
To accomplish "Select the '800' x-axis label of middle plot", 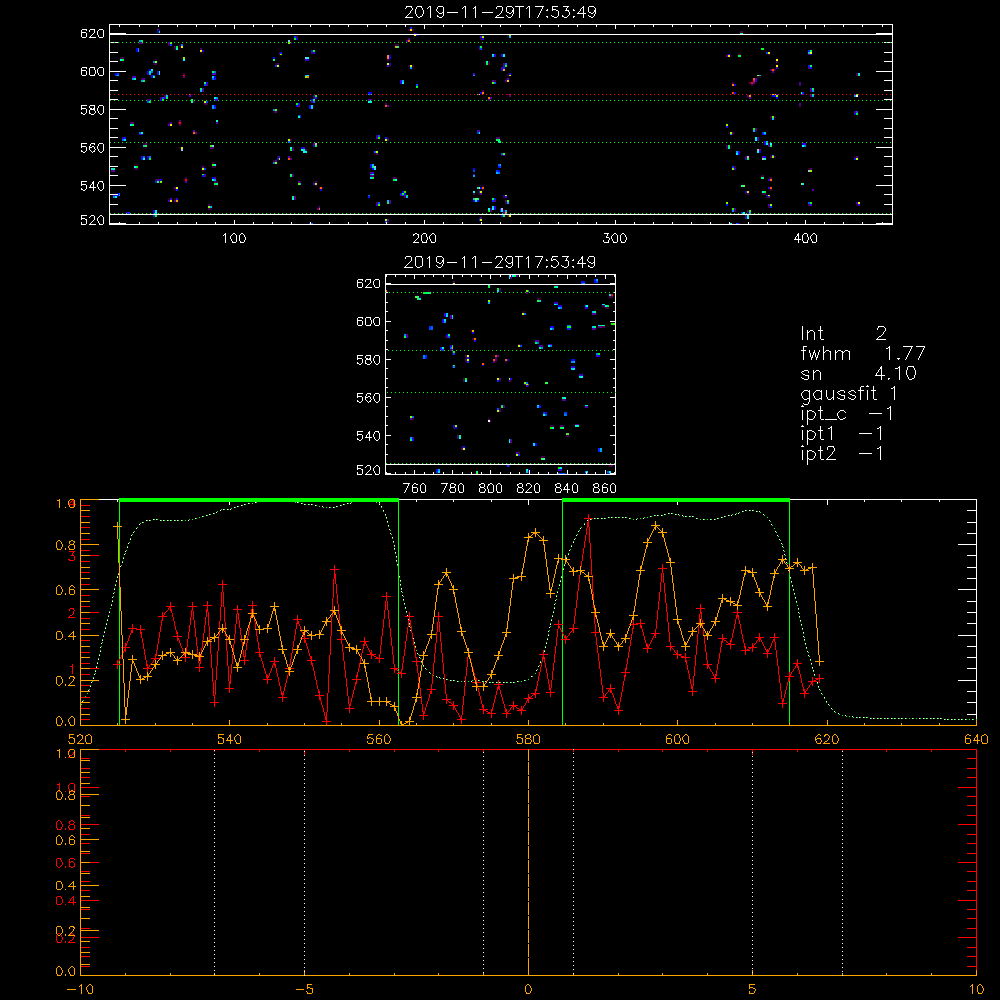I will tap(490, 489).
